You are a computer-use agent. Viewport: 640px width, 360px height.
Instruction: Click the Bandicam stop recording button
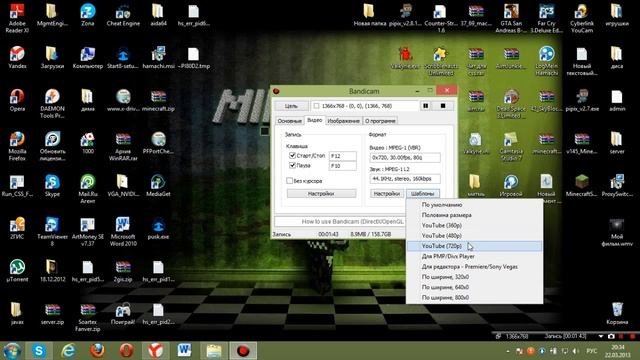(x=443, y=106)
